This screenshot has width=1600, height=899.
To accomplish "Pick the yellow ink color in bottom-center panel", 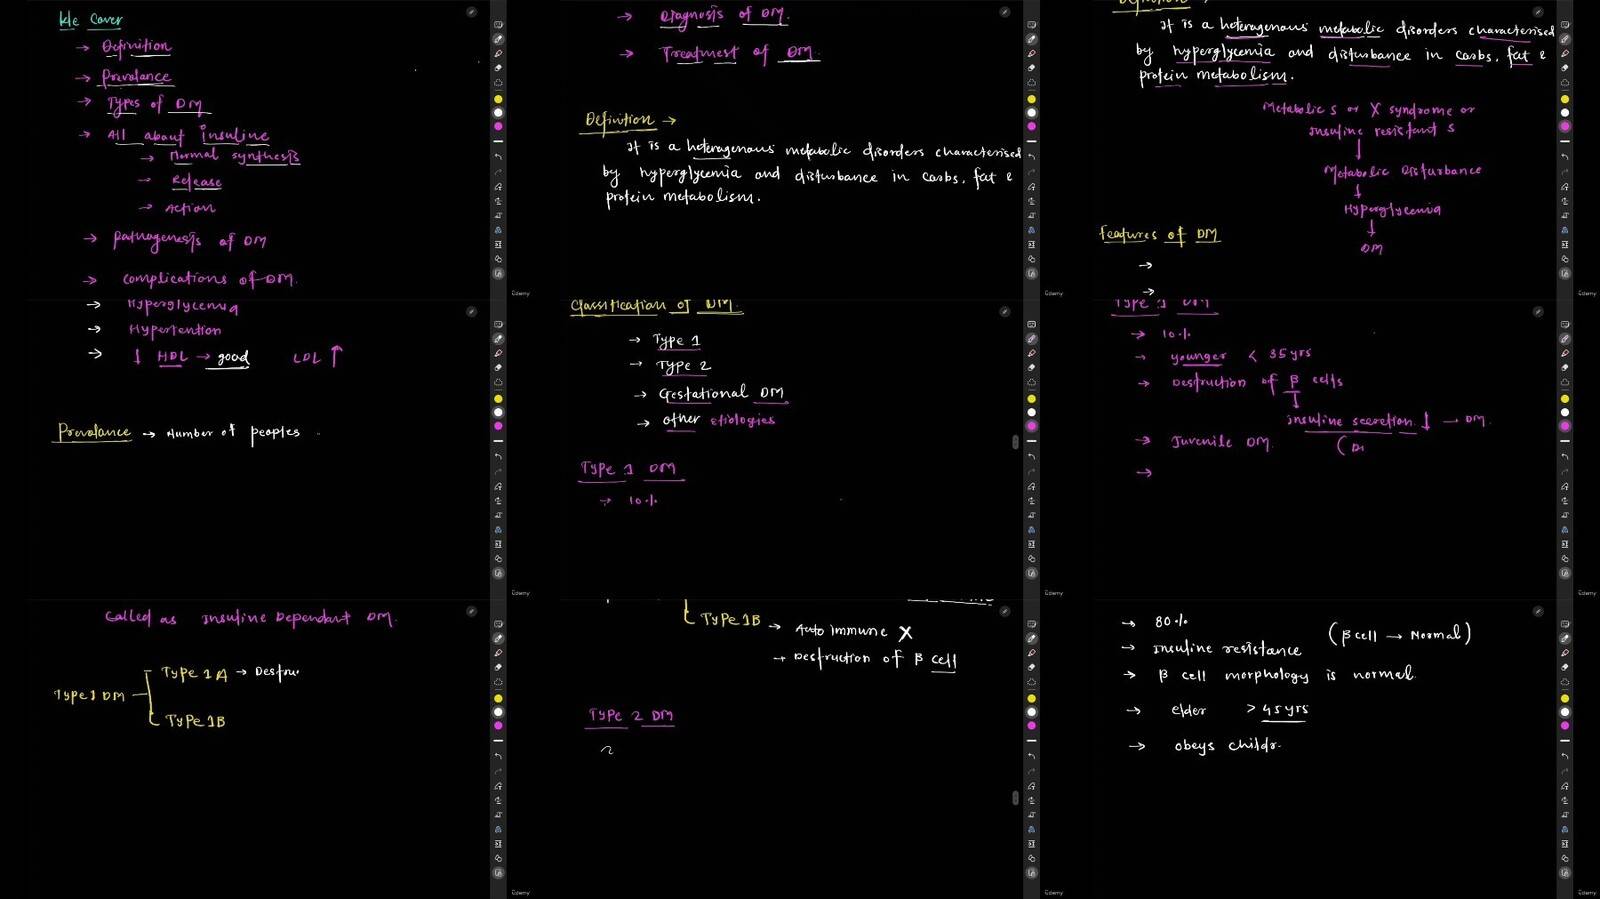I will click(x=1031, y=698).
